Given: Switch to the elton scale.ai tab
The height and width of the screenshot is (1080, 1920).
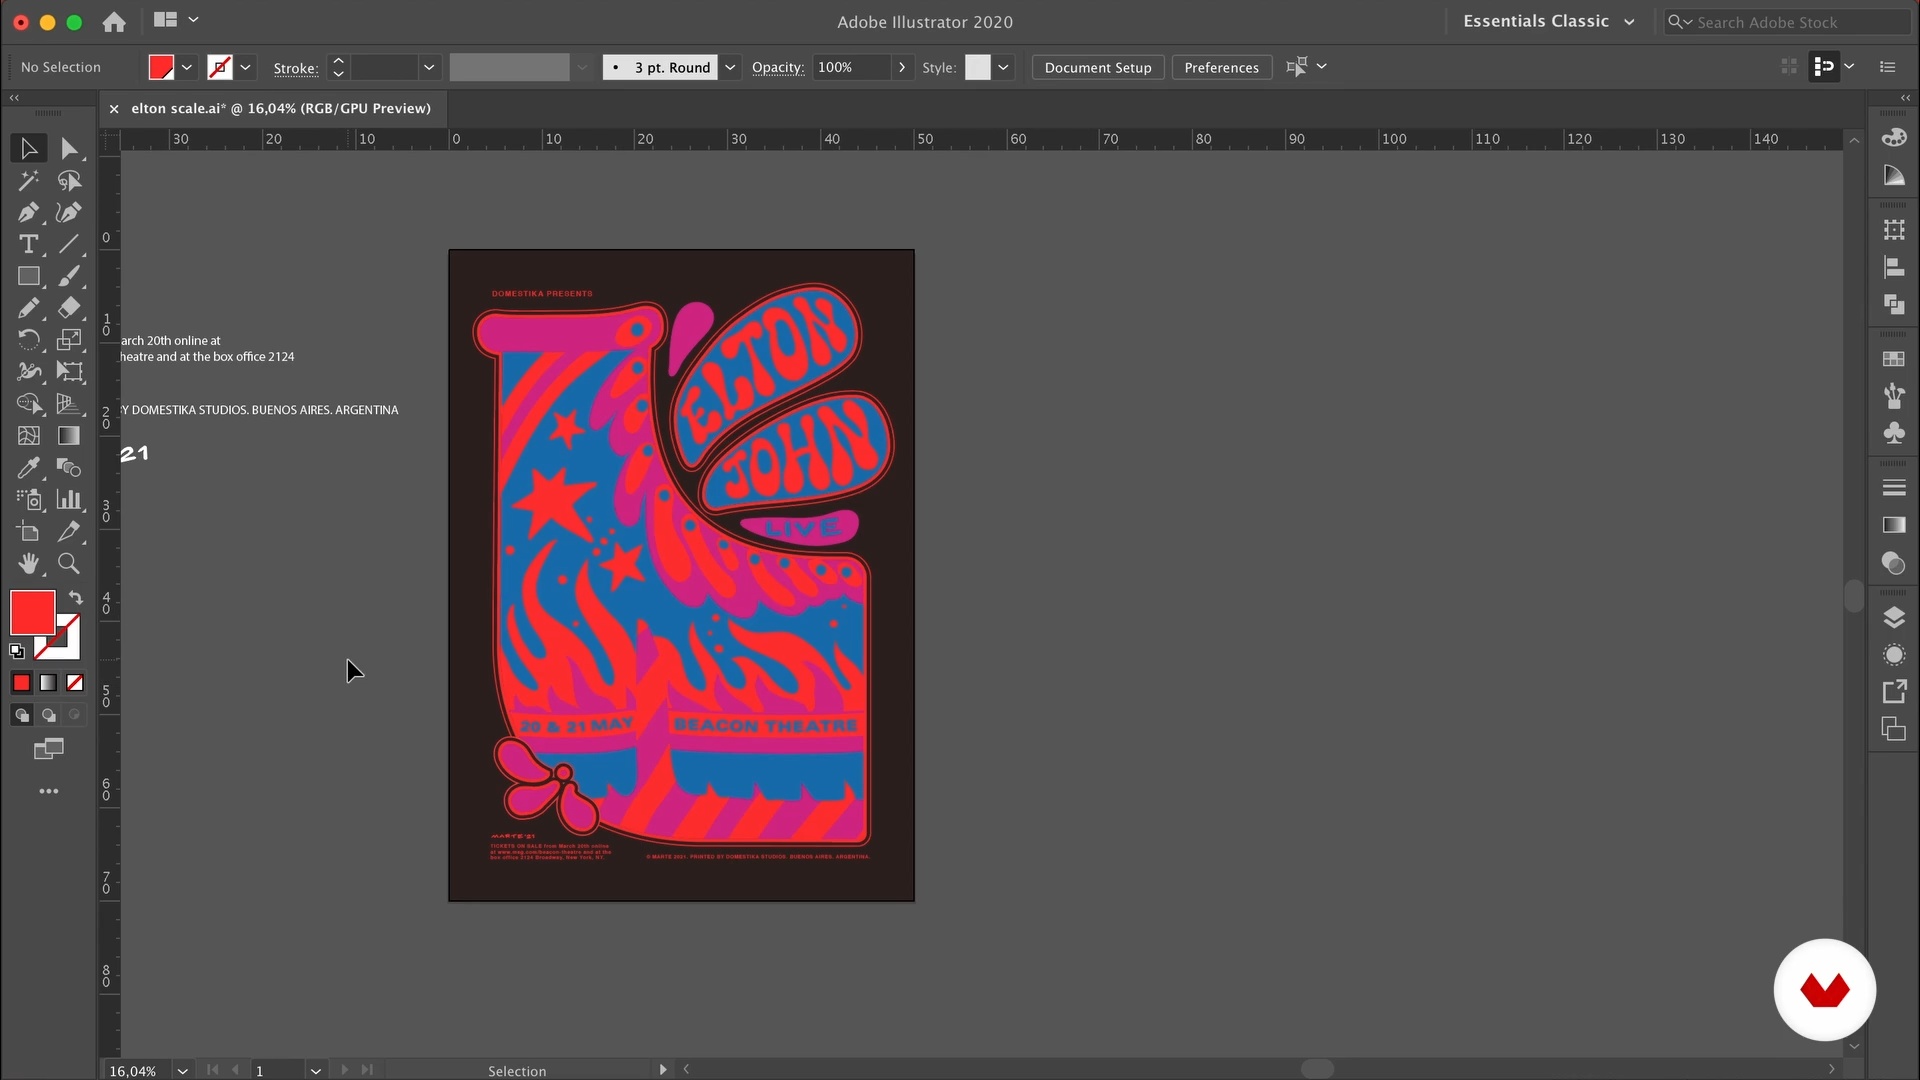Looking at the screenshot, I should tap(280, 108).
